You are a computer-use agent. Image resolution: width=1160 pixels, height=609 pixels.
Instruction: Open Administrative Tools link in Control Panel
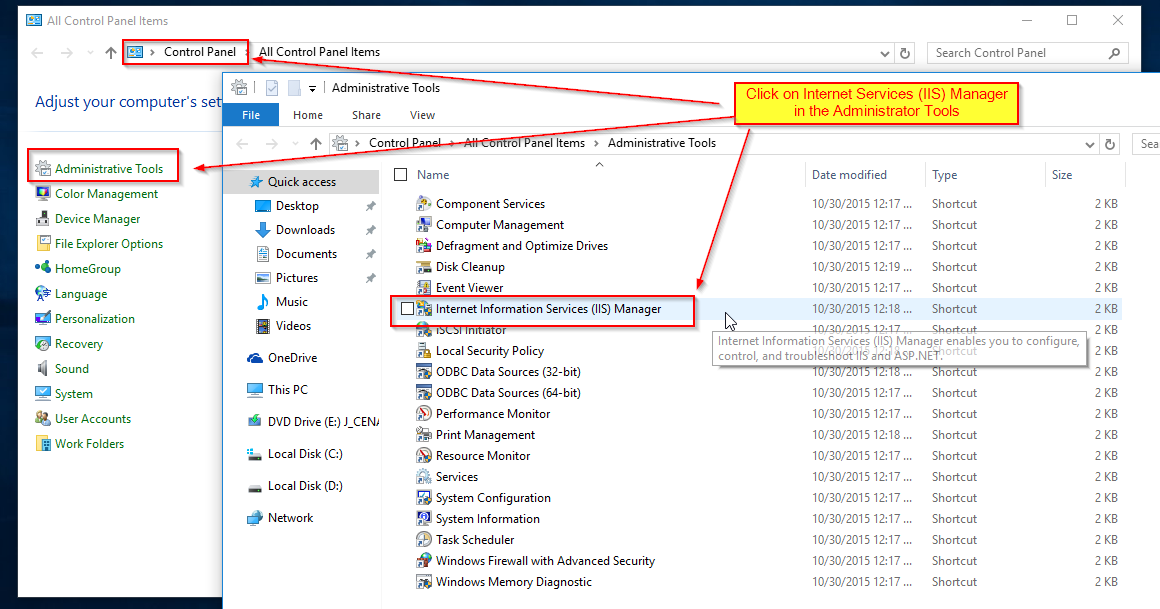coord(109,169)
